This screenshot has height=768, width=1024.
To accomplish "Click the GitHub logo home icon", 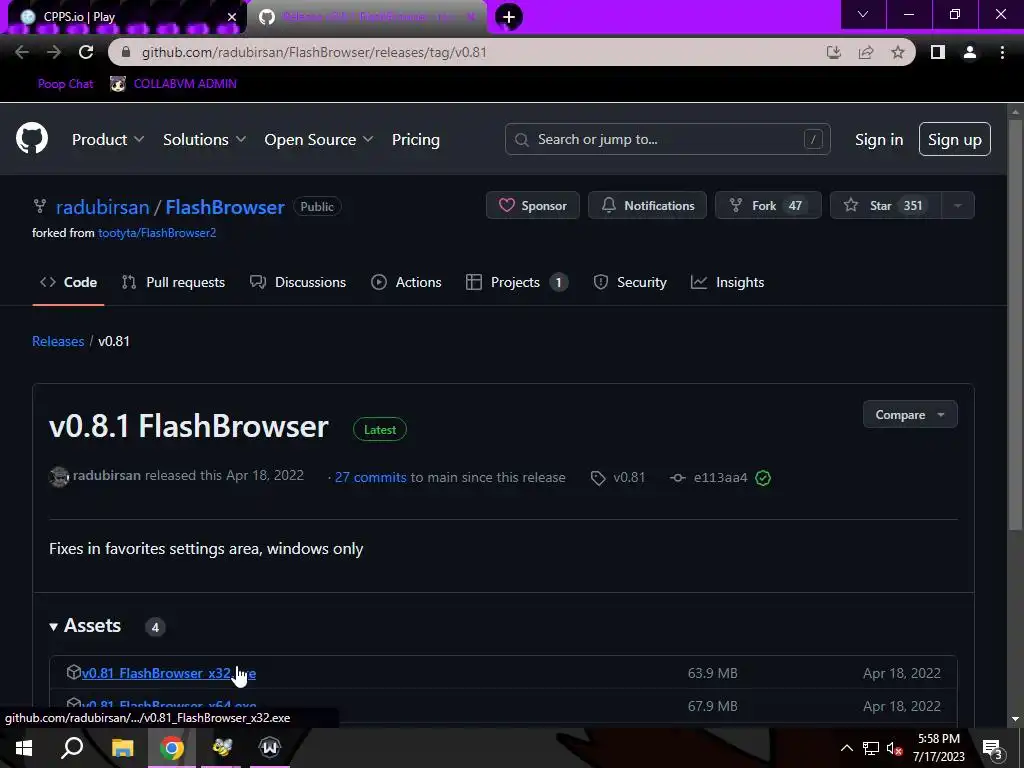I will (32, 138).
